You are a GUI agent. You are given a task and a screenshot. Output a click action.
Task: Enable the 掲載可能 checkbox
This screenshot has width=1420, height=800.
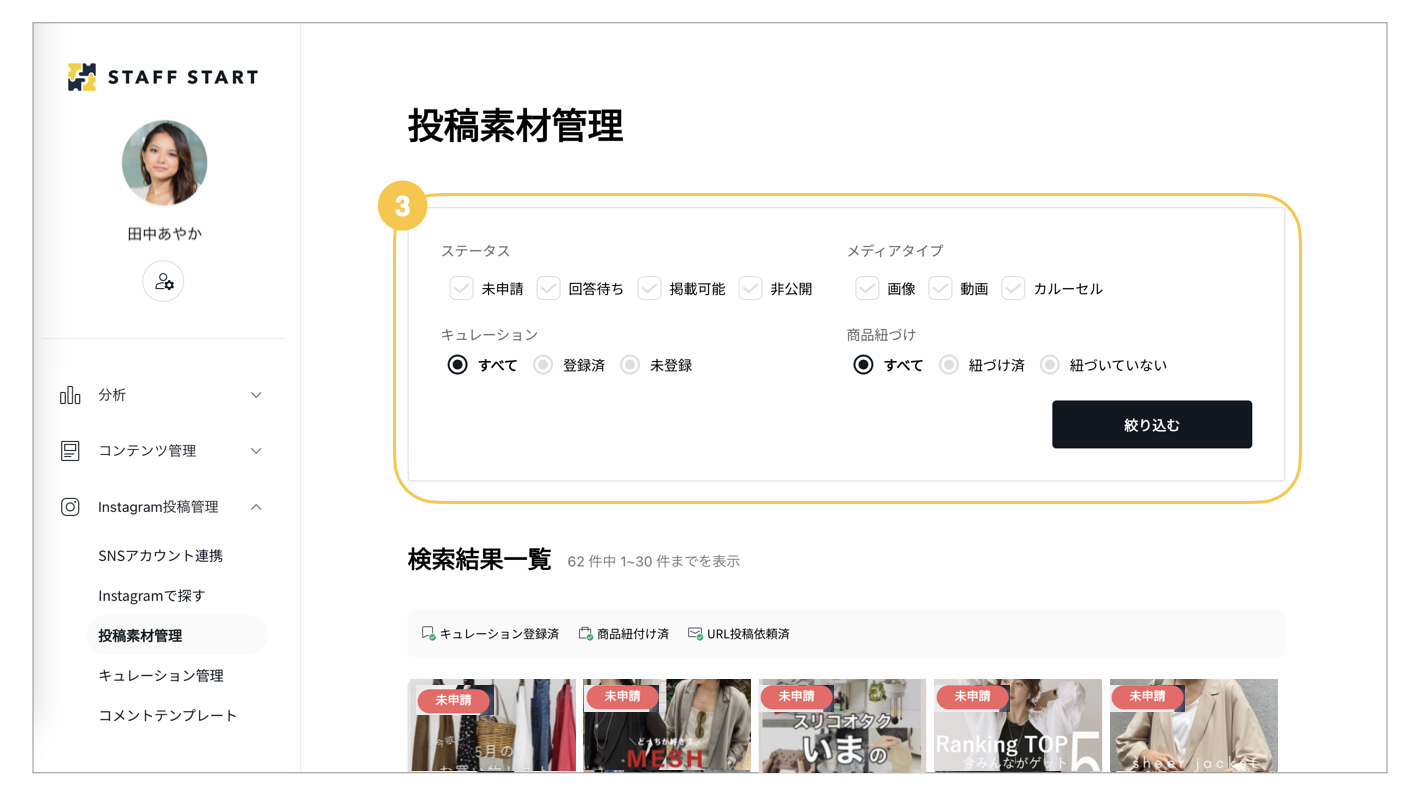649,289
